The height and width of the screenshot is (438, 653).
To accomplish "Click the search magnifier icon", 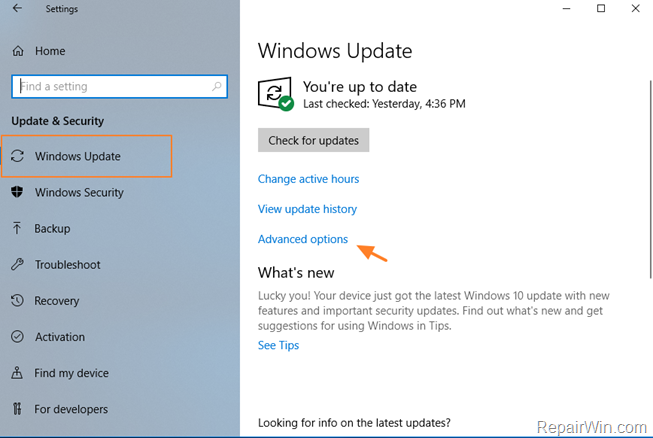I will pyautogui.click(x=217, y=86).
